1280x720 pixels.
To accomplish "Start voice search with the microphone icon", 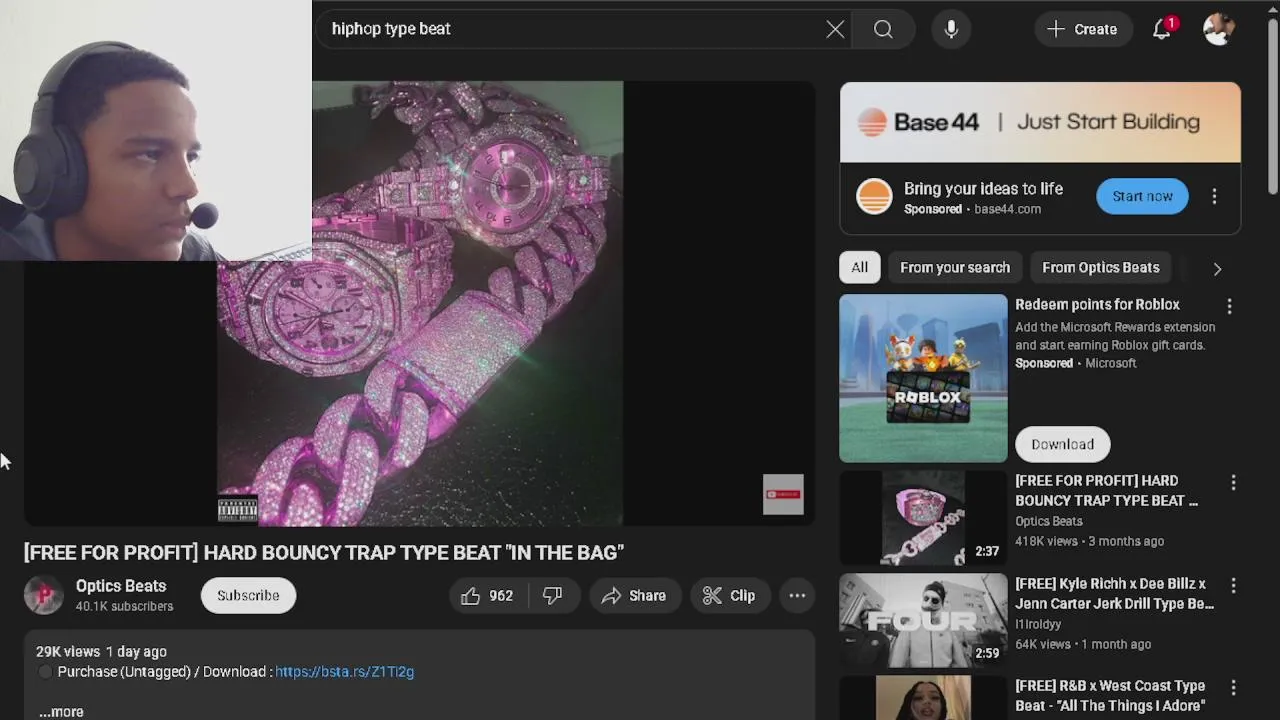I will coord(951,29).
